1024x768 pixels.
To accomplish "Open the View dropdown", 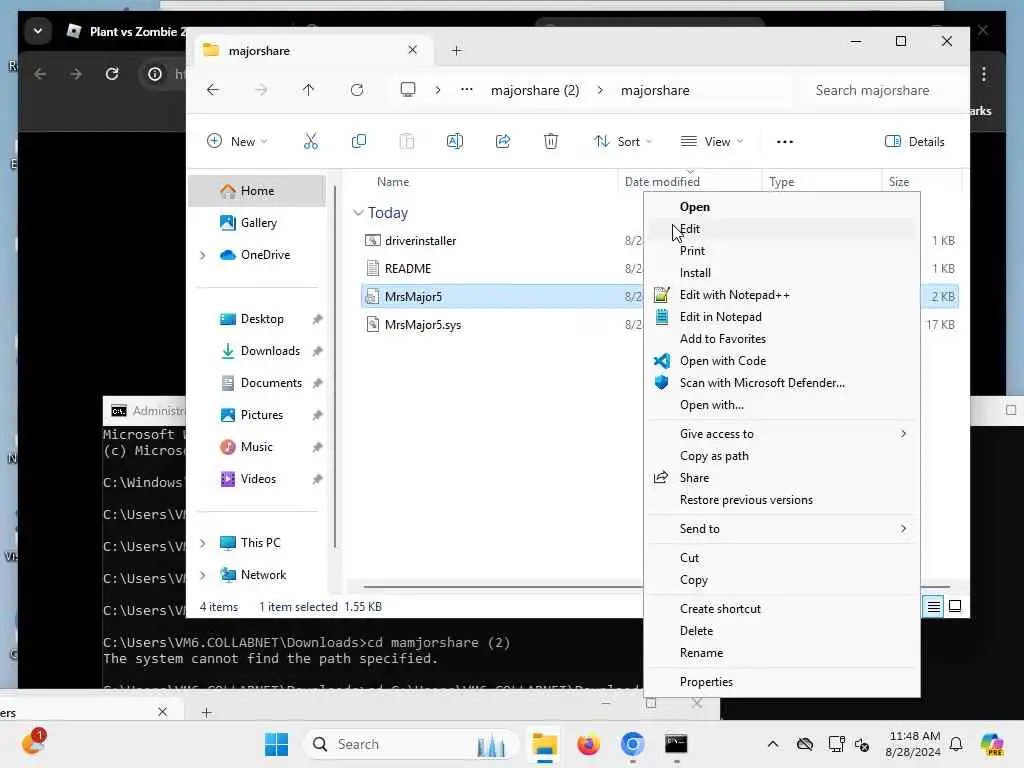I will 712,142.
